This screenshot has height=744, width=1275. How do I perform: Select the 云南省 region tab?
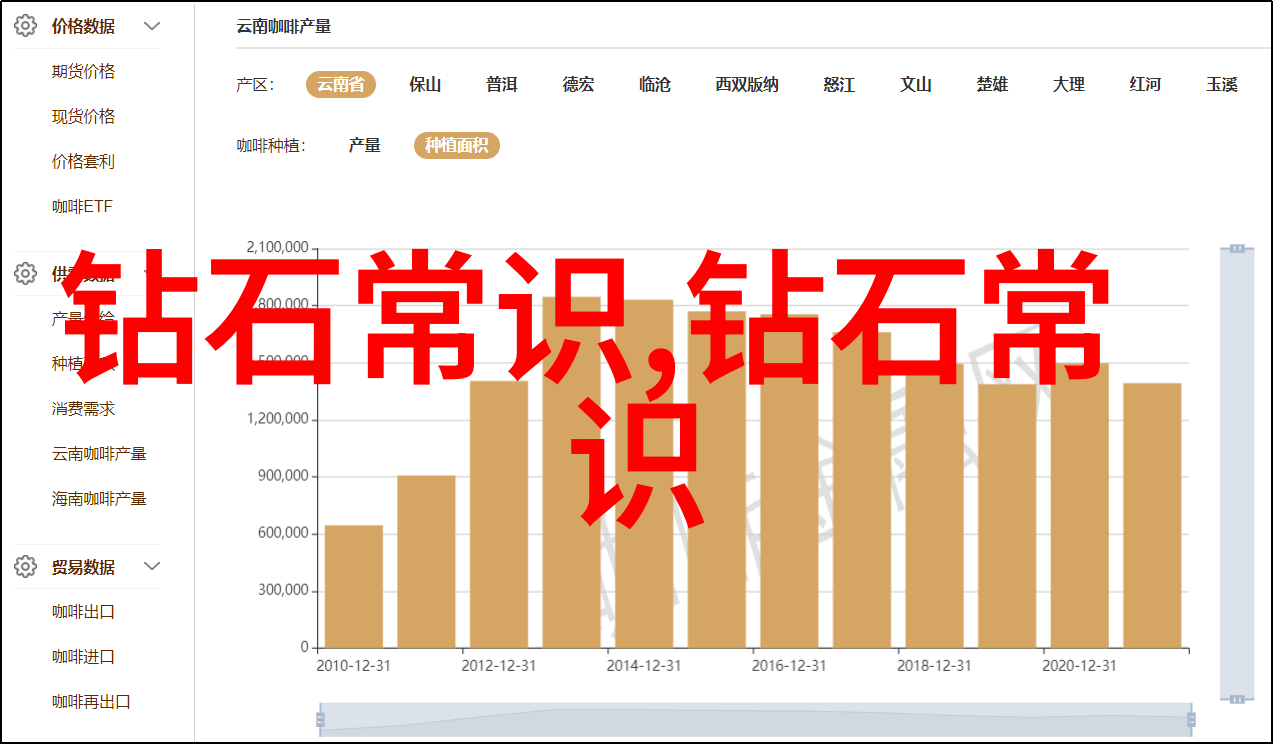click(341, 85)
